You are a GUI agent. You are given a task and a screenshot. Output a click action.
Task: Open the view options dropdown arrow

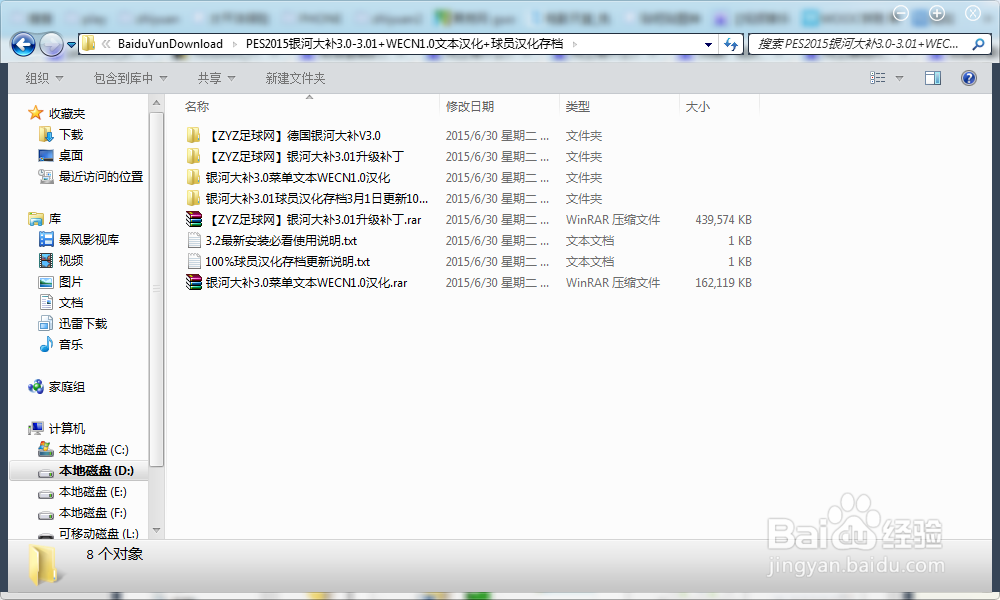point(899,78)
